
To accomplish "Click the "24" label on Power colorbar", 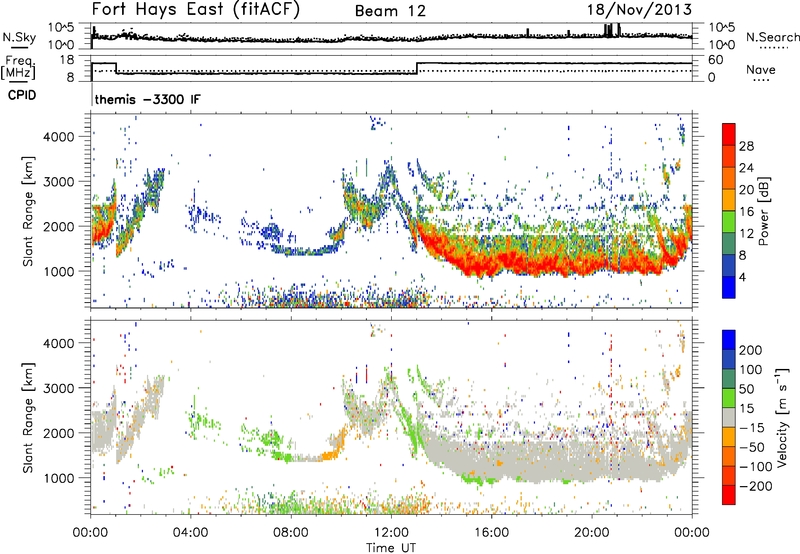I will 746,168.
